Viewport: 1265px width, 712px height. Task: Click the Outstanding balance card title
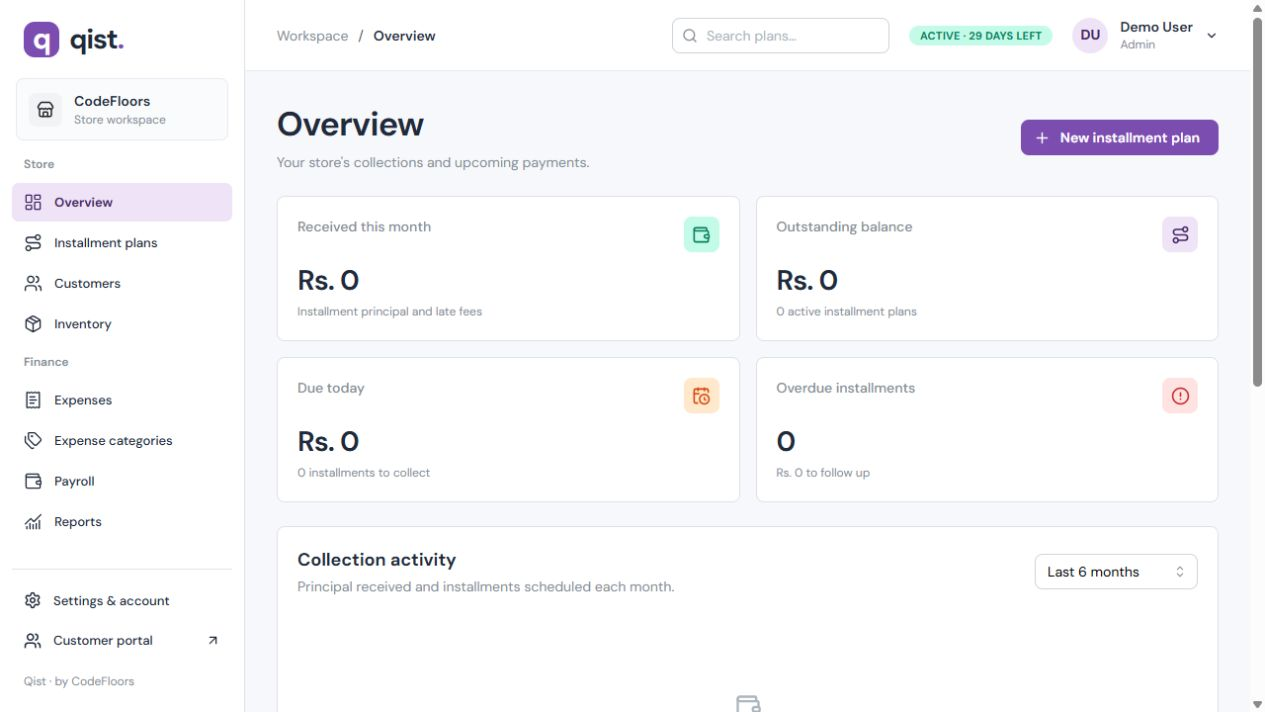(x=844, y=227)
